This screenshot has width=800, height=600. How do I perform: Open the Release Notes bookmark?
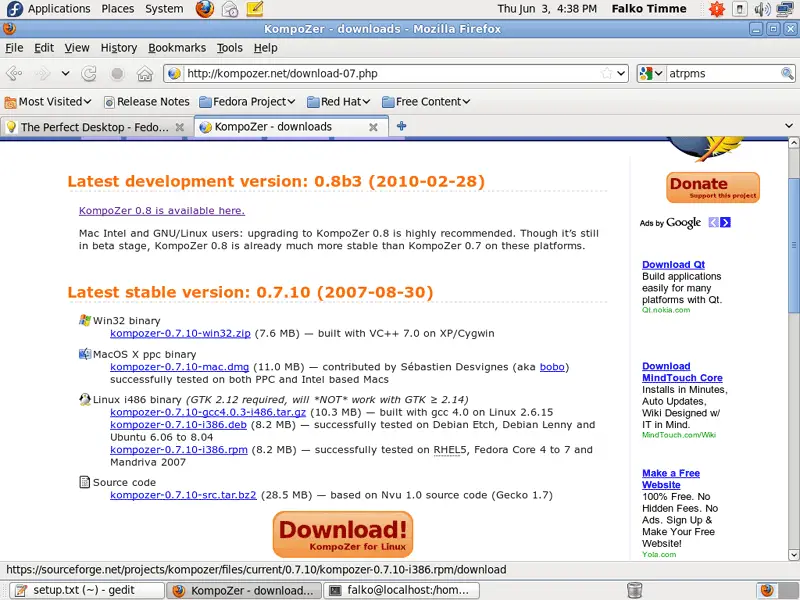point(147,102)
